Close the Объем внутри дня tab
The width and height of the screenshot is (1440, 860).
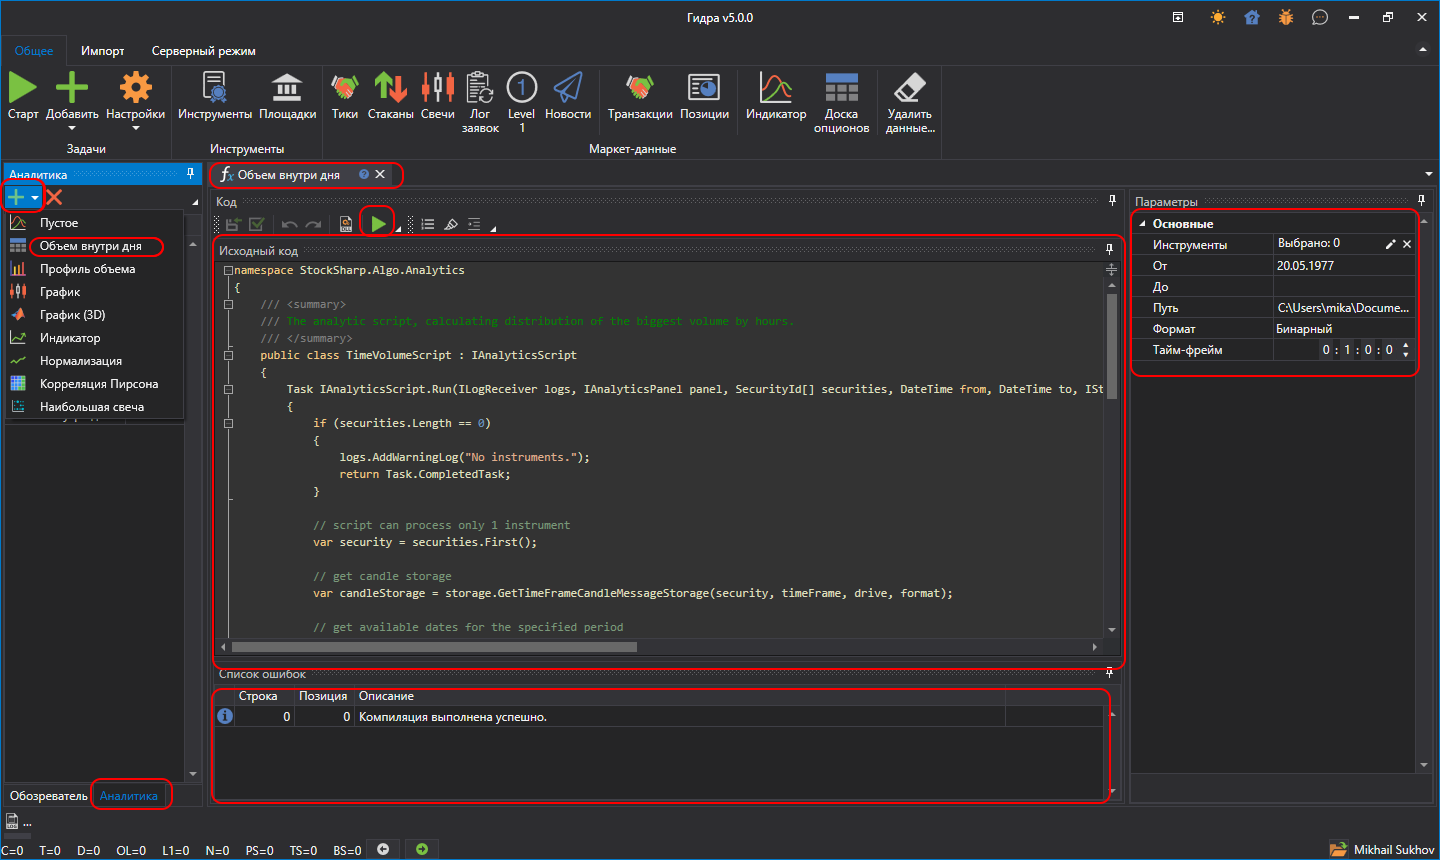[380, 174]
